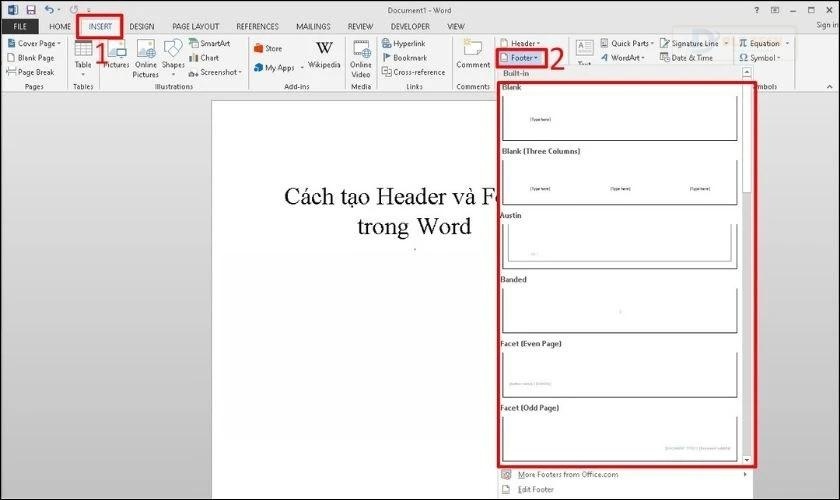Viewport: 840px width, 500px height.
Task: Insert a Page Break
Action: tap(31, 72)
